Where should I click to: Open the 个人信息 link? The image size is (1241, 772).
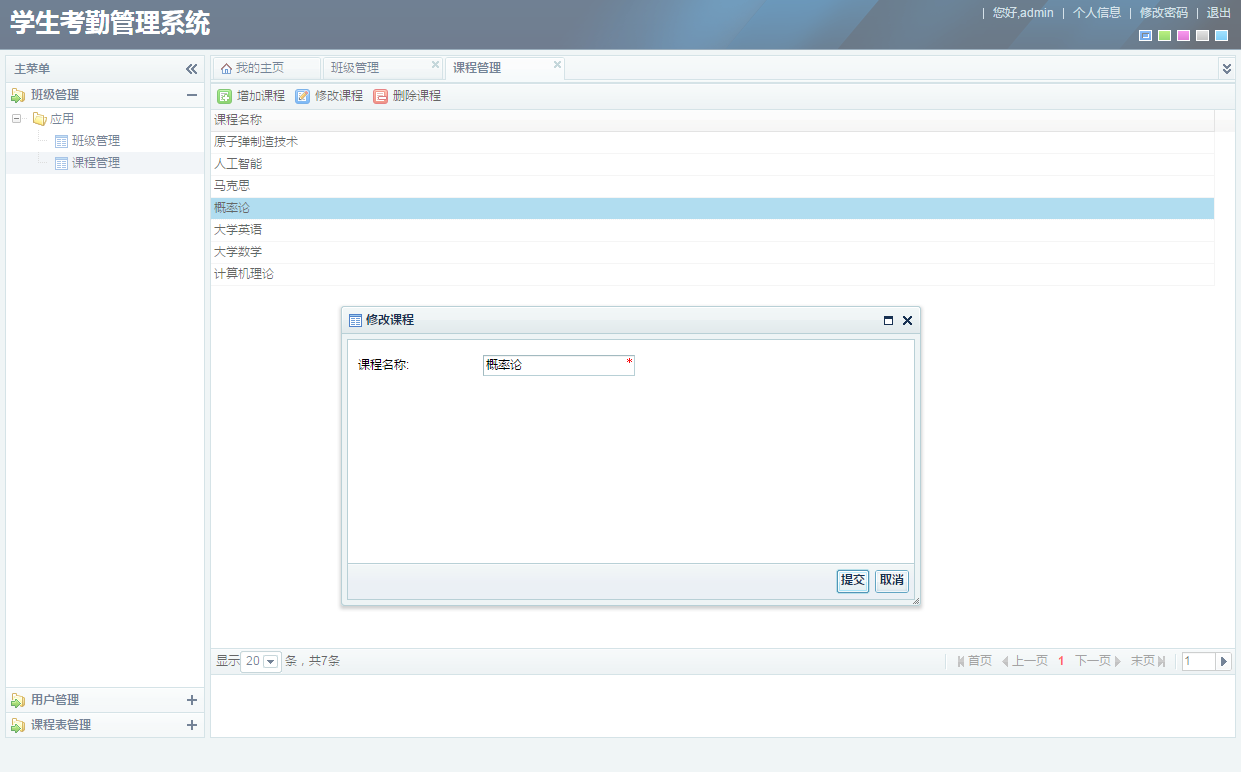coord(1097,13)
